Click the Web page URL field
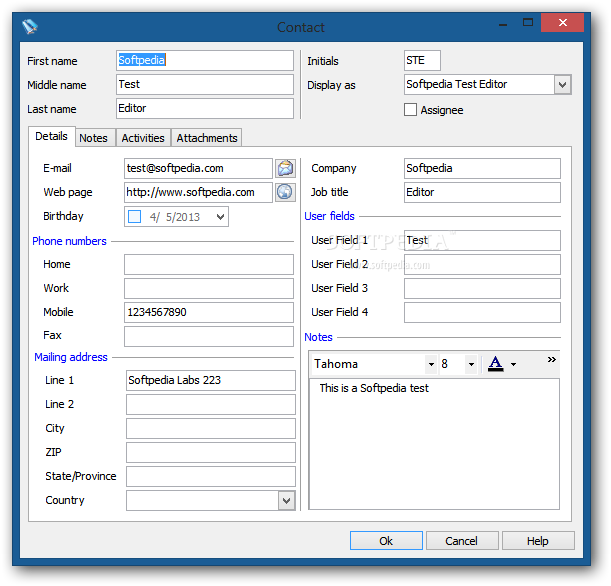The image size is (611, 586). (x=198, y=192)
